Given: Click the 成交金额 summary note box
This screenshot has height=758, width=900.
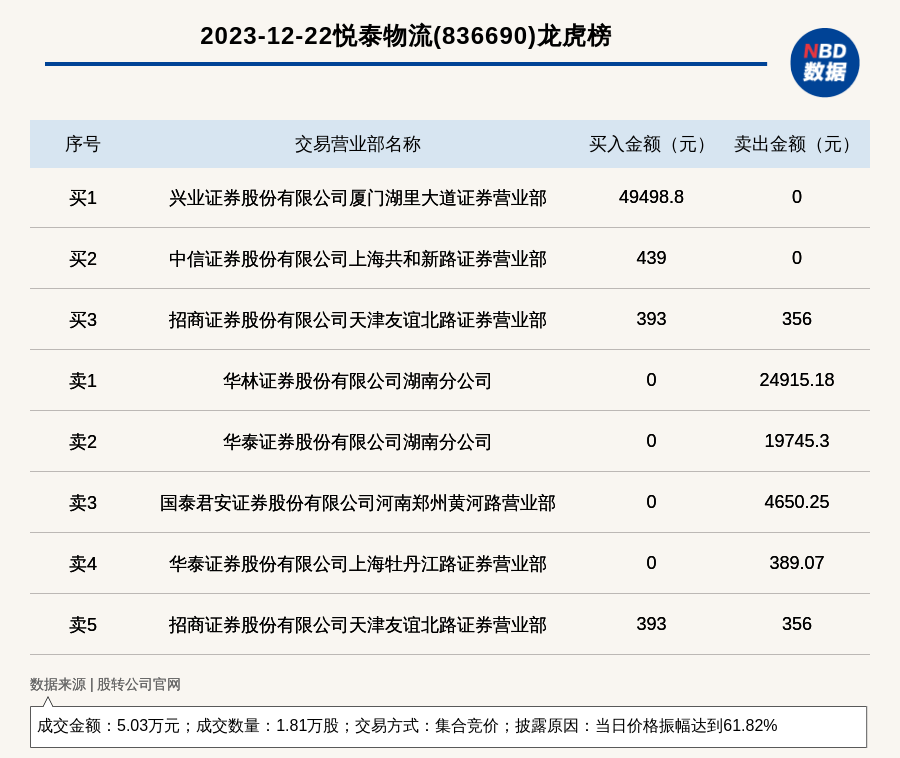Looking at the screenshot, I should [448, 726].
